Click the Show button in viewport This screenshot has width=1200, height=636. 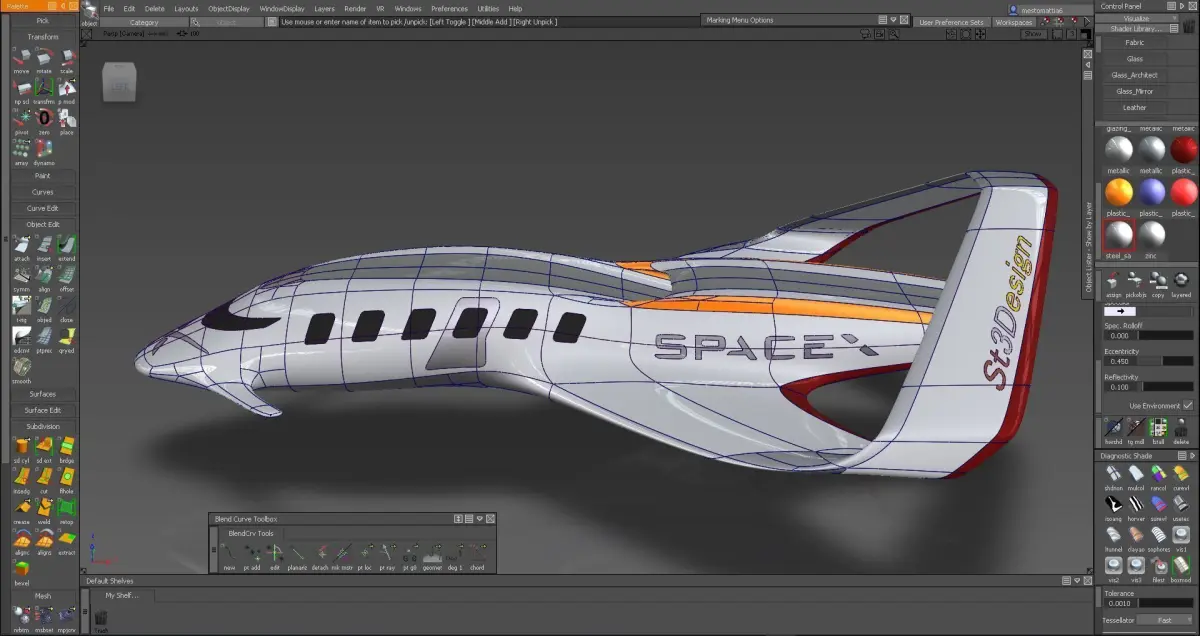point(1032,34)
